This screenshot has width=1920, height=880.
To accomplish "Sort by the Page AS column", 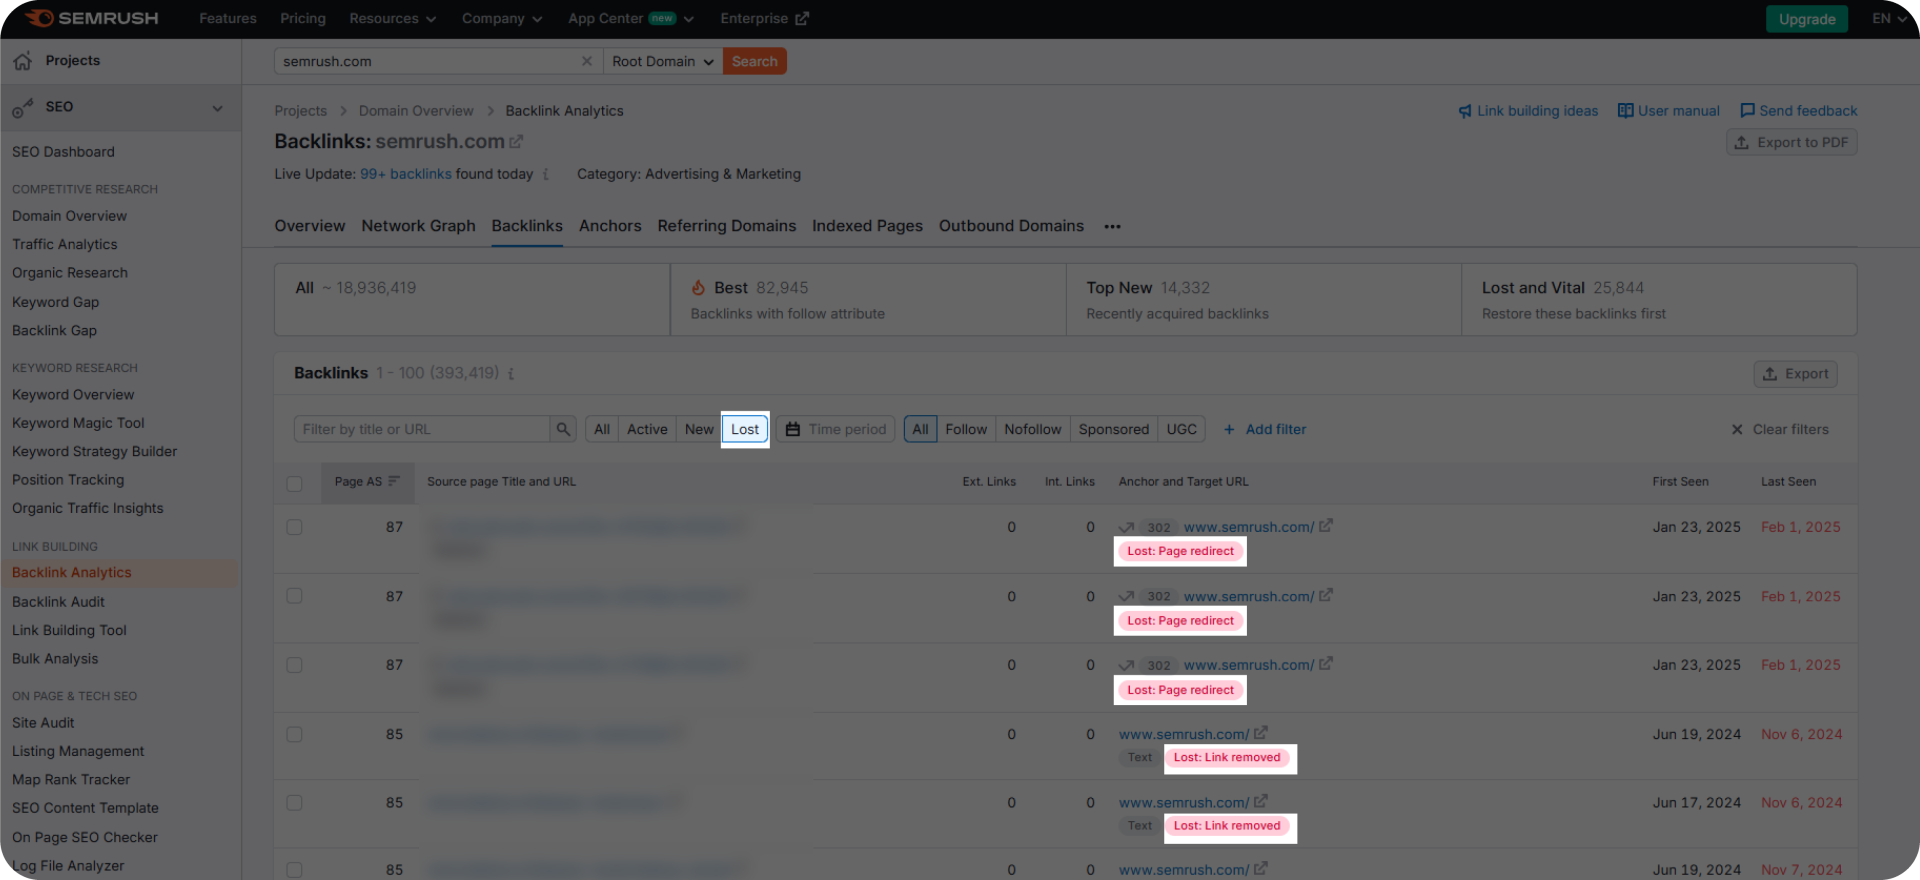I will click(x=367, y=482).
